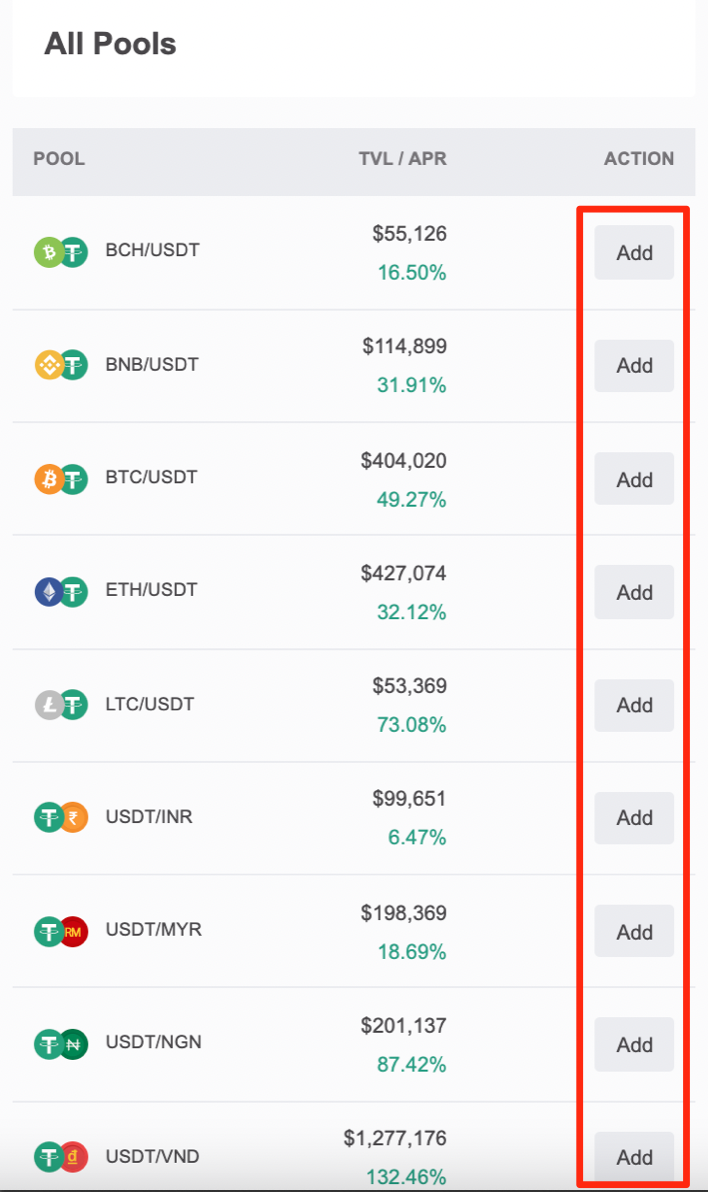Click the USDT/MYR ringgit pair icon

click(x=61, y=931)
